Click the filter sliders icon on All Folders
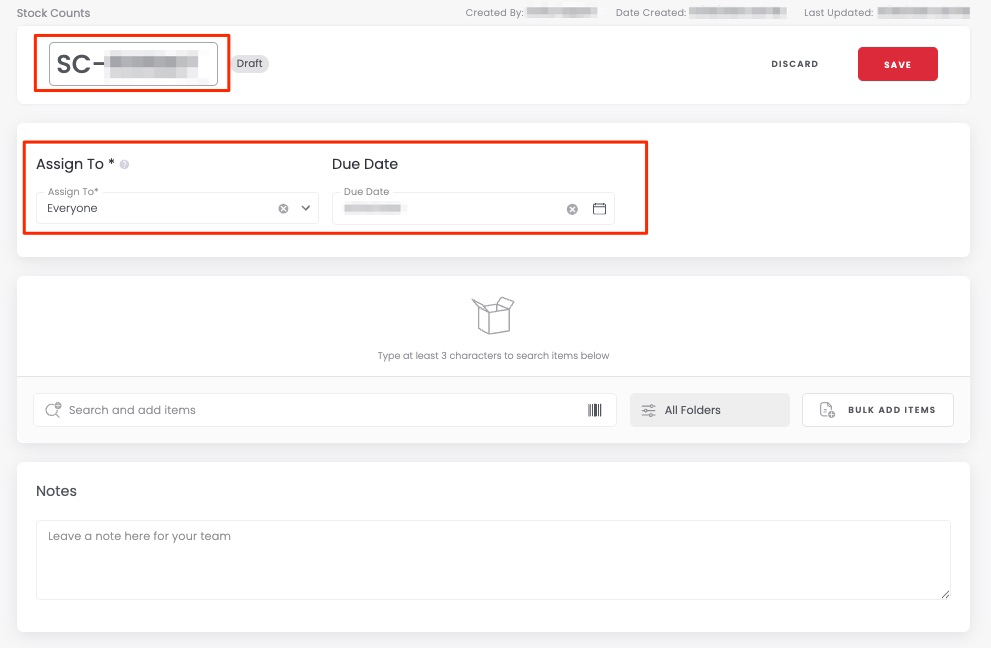The height and width of the screenshot is (648, 991). [x=649, y=410]
